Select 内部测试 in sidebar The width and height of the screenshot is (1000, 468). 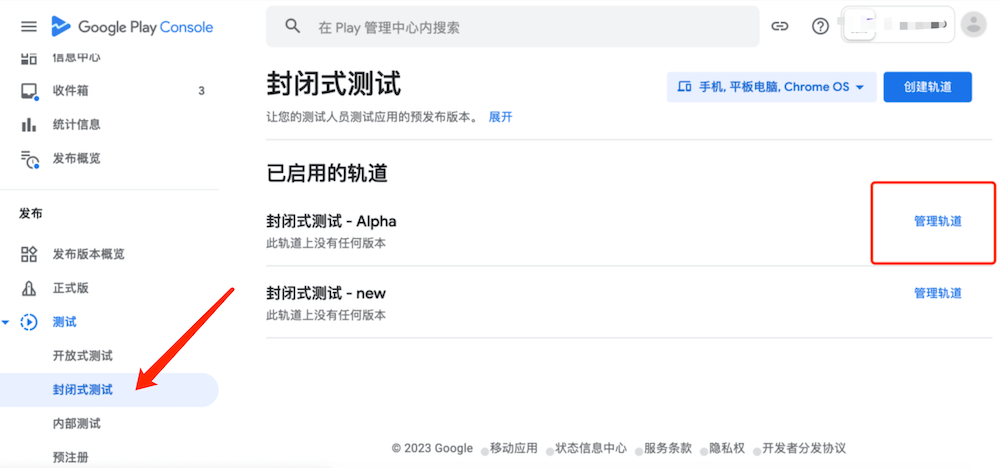pyautogui.click(x=76, y=424)
